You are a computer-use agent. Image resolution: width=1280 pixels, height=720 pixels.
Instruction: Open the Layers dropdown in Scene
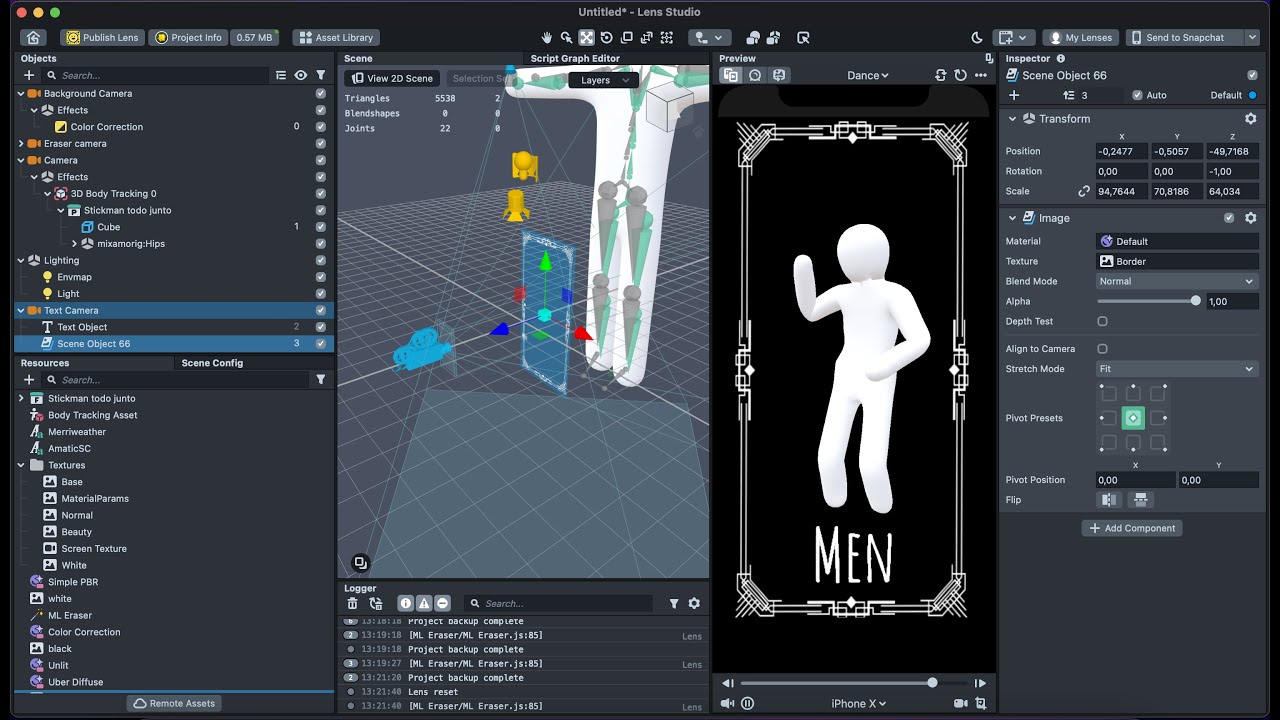point(604,80)
